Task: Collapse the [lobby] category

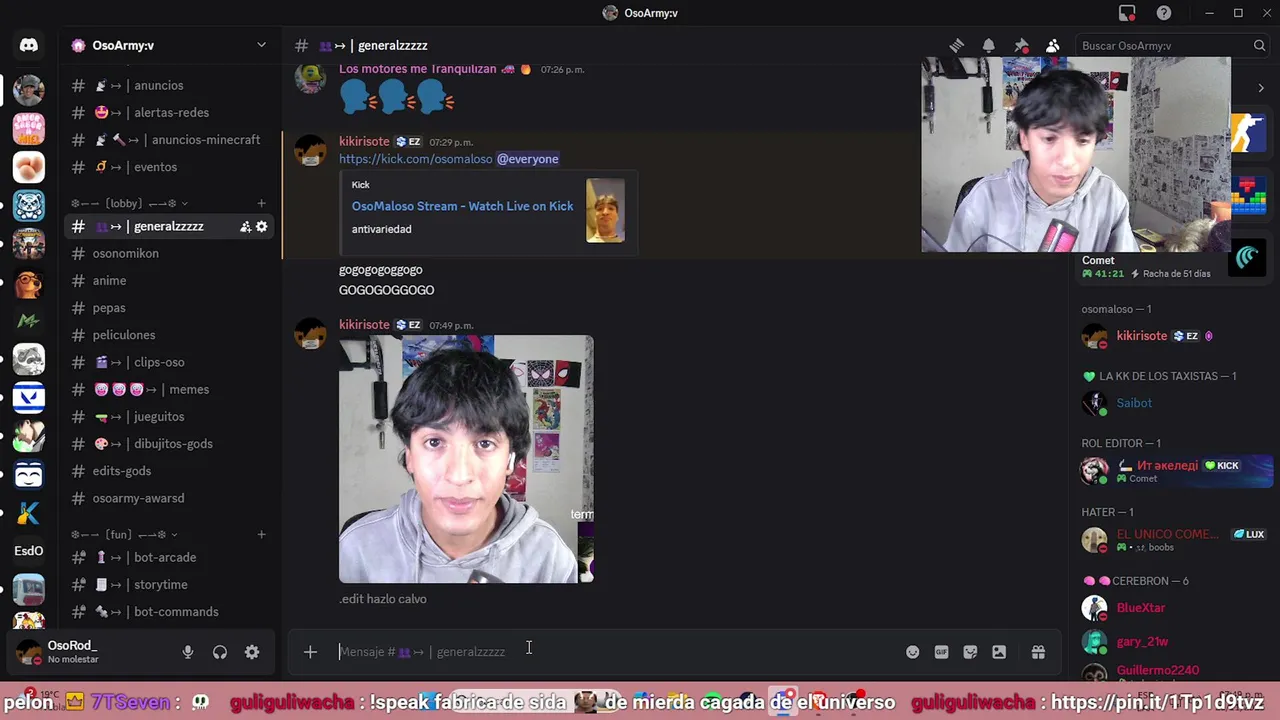Action: tap(129, 203)
